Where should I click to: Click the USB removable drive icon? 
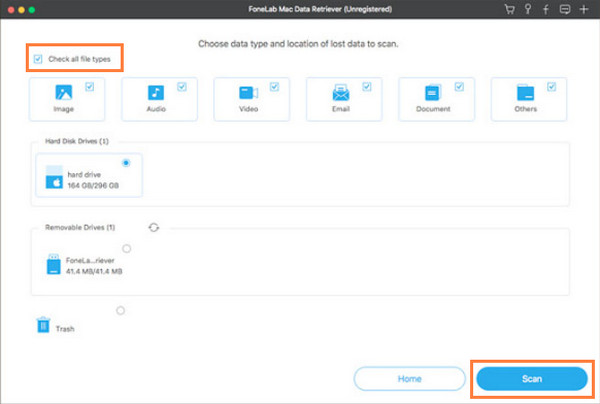coord(54,264)
